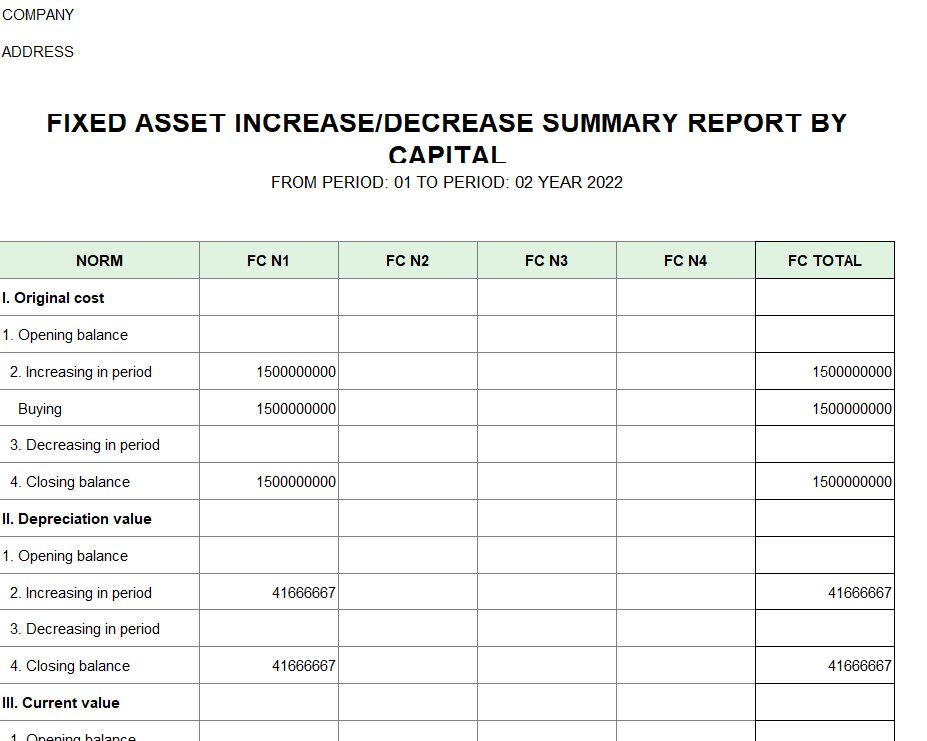Click the I. Original cost row label
Viewport: 927px width, 741px height.
(53, 298)
